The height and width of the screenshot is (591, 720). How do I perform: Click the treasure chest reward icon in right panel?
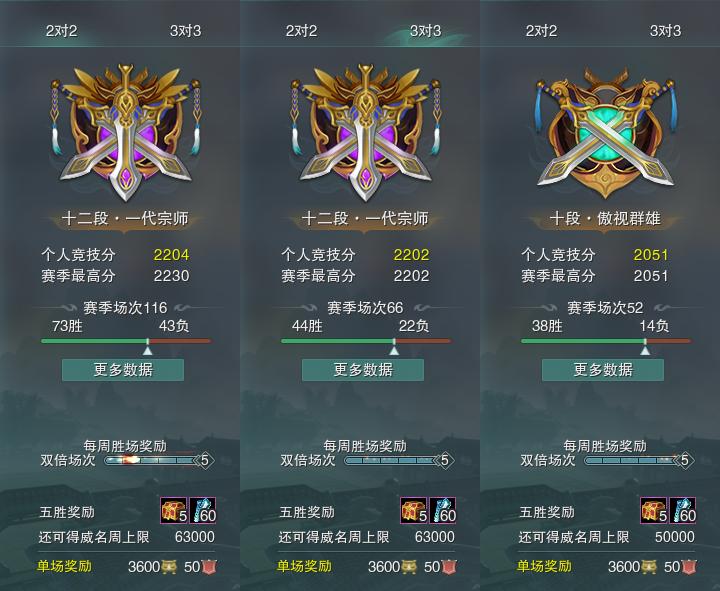click(x=654, y=510)
